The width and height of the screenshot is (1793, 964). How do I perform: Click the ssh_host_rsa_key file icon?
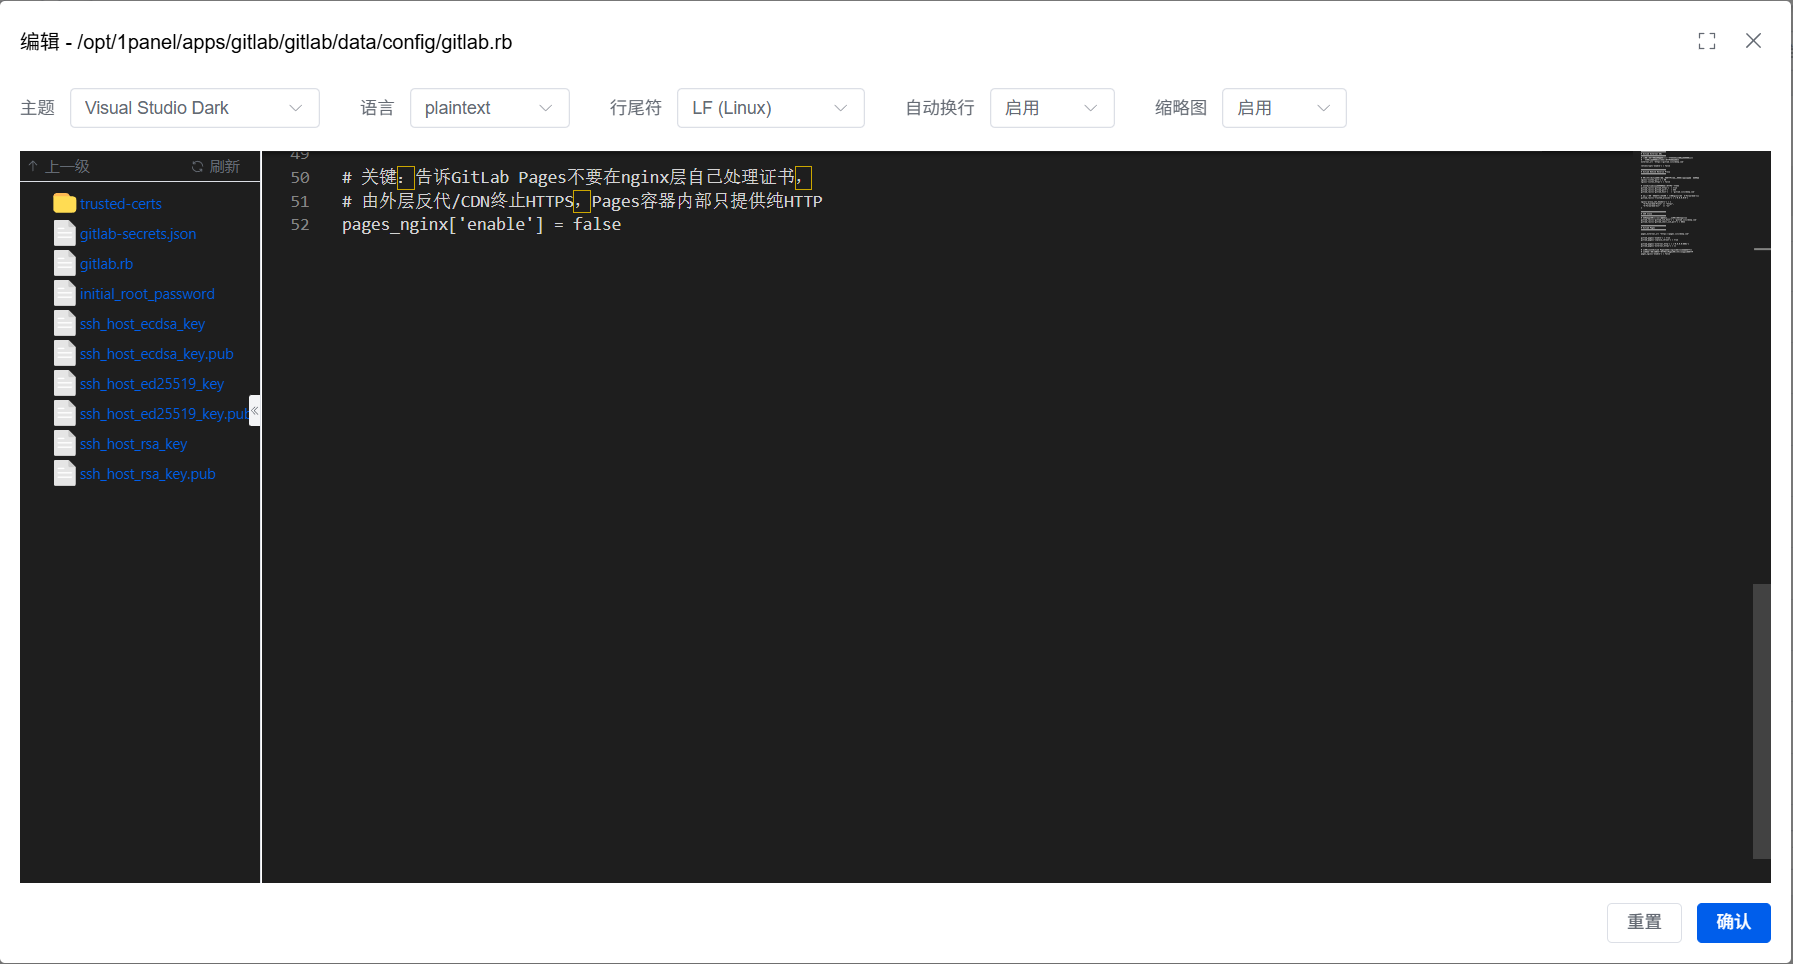65,443
